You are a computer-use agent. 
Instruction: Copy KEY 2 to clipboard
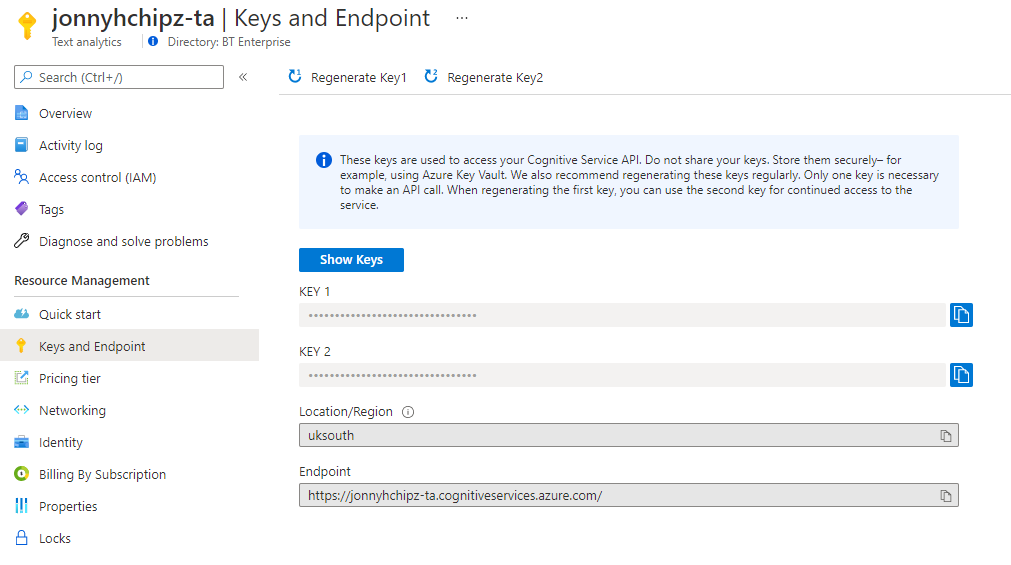[961, 375]
